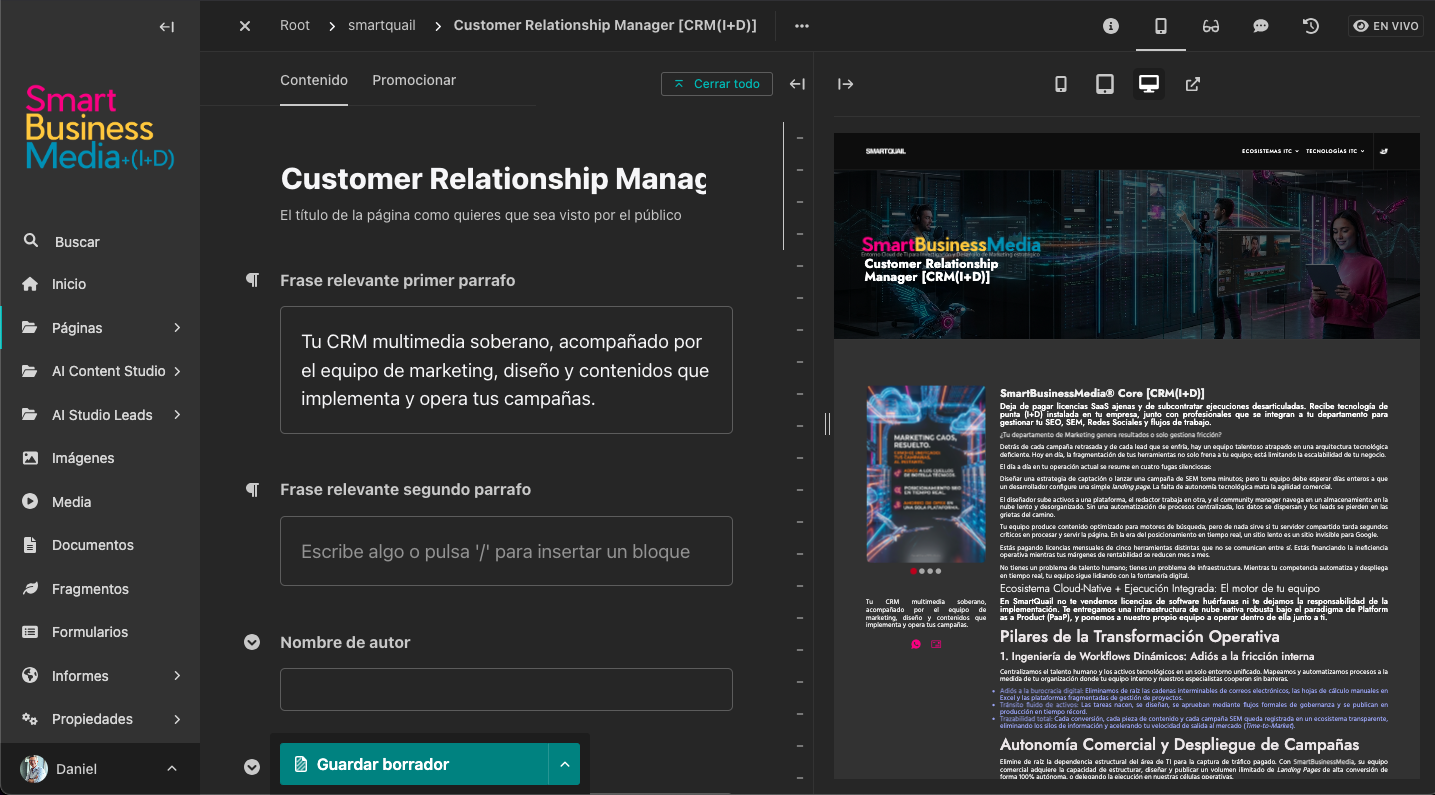1435x795 pixels.
Task: Click the email icon in the preview
Action: (x=936, y=644)
